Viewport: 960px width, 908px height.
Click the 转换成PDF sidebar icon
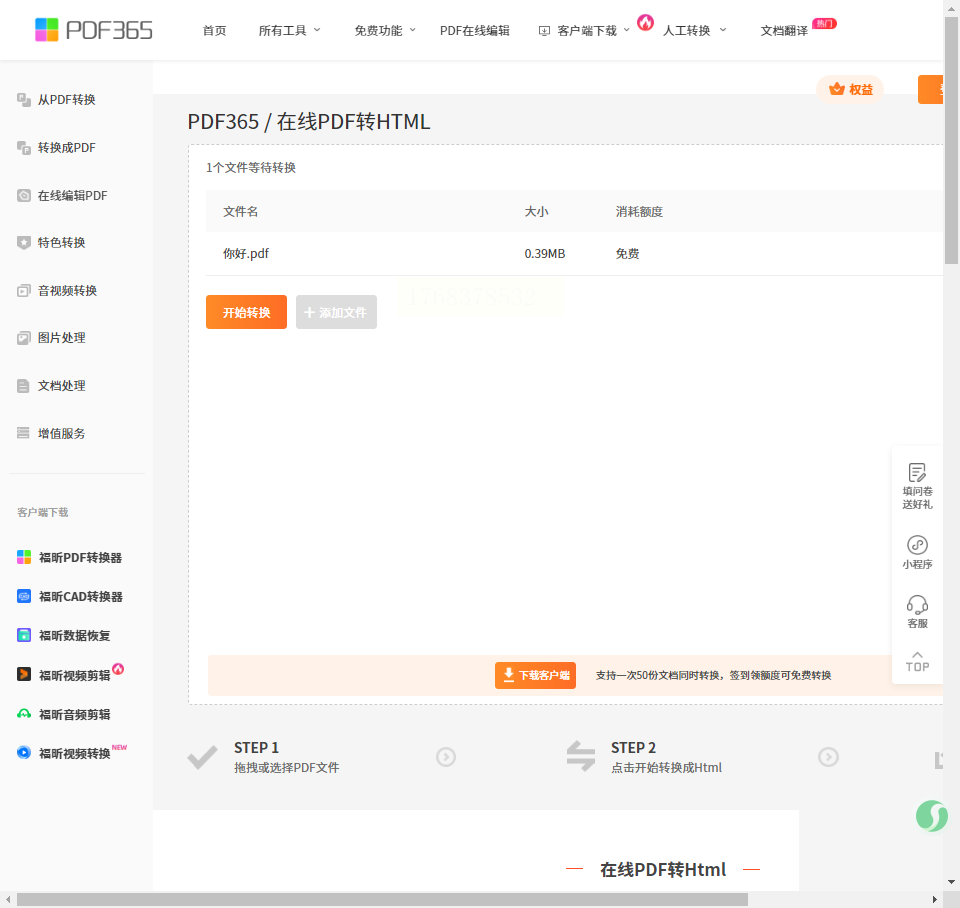(24, 148)
